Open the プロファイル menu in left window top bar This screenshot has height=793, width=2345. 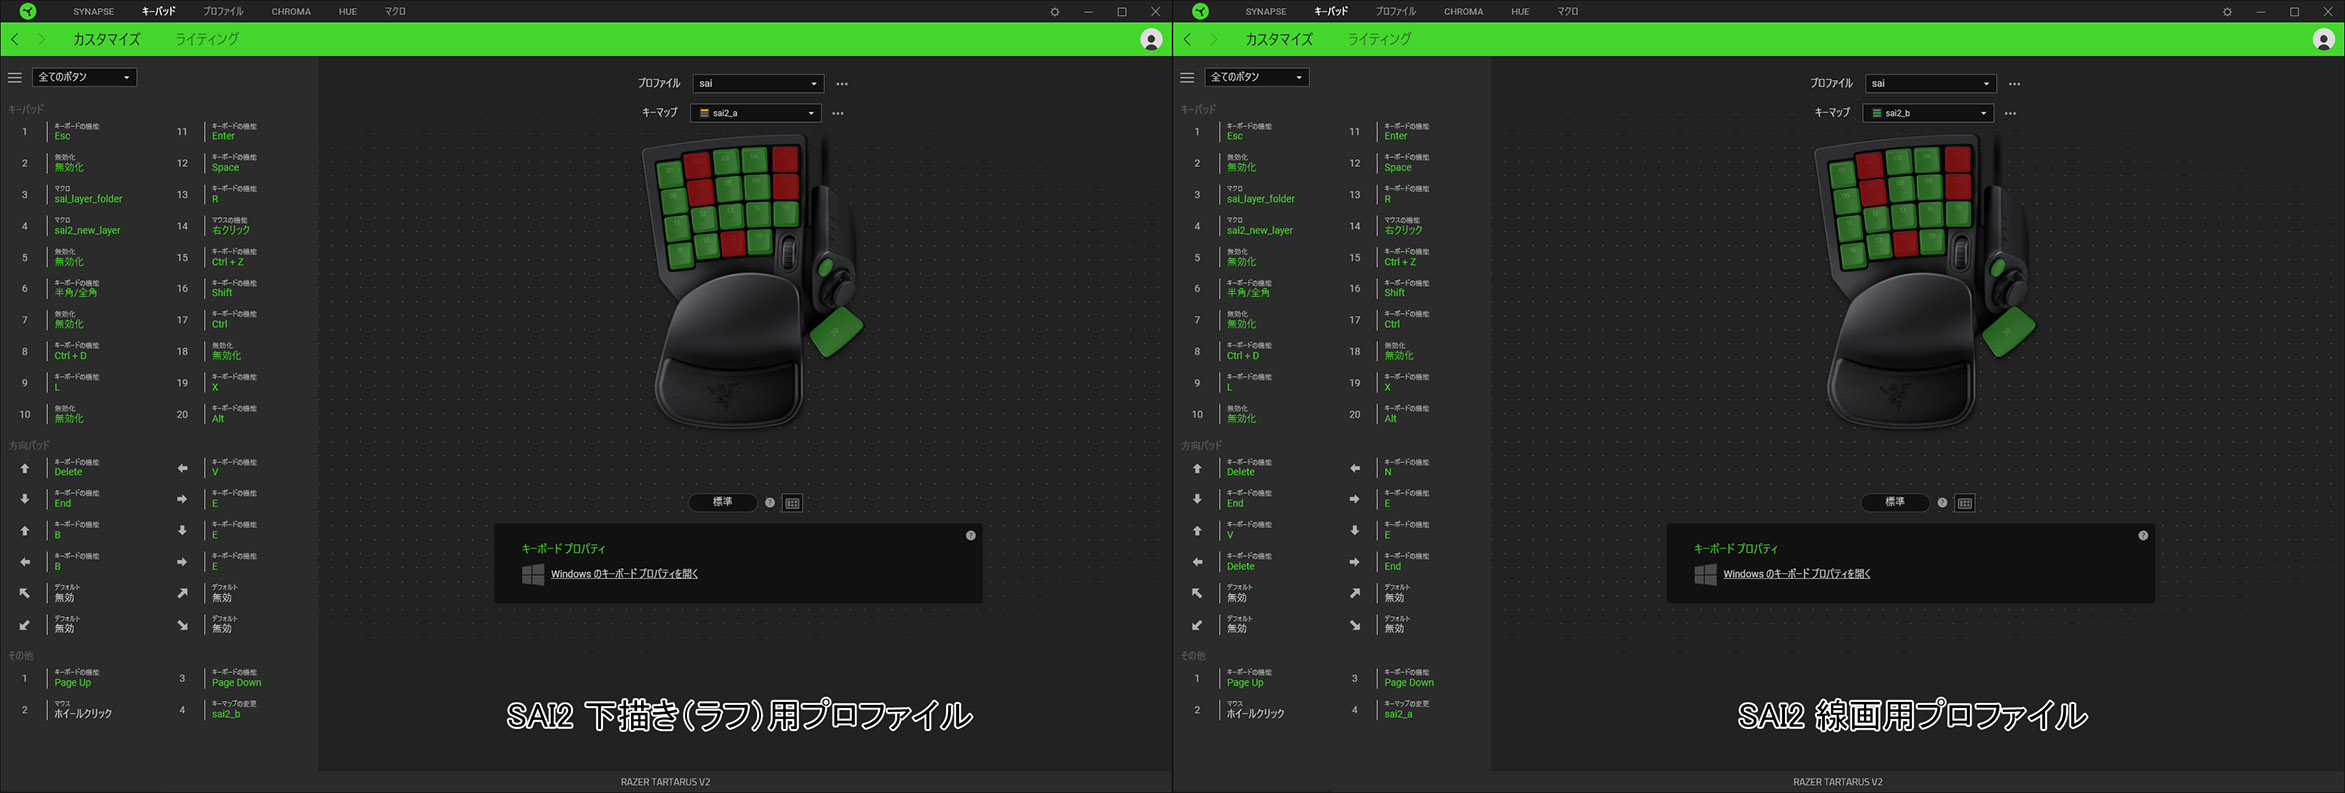pyautogui.click(x=223, y=12)
